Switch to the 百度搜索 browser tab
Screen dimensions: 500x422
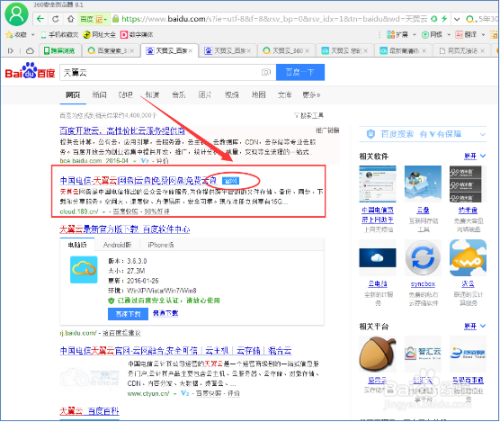pos(110,51)
